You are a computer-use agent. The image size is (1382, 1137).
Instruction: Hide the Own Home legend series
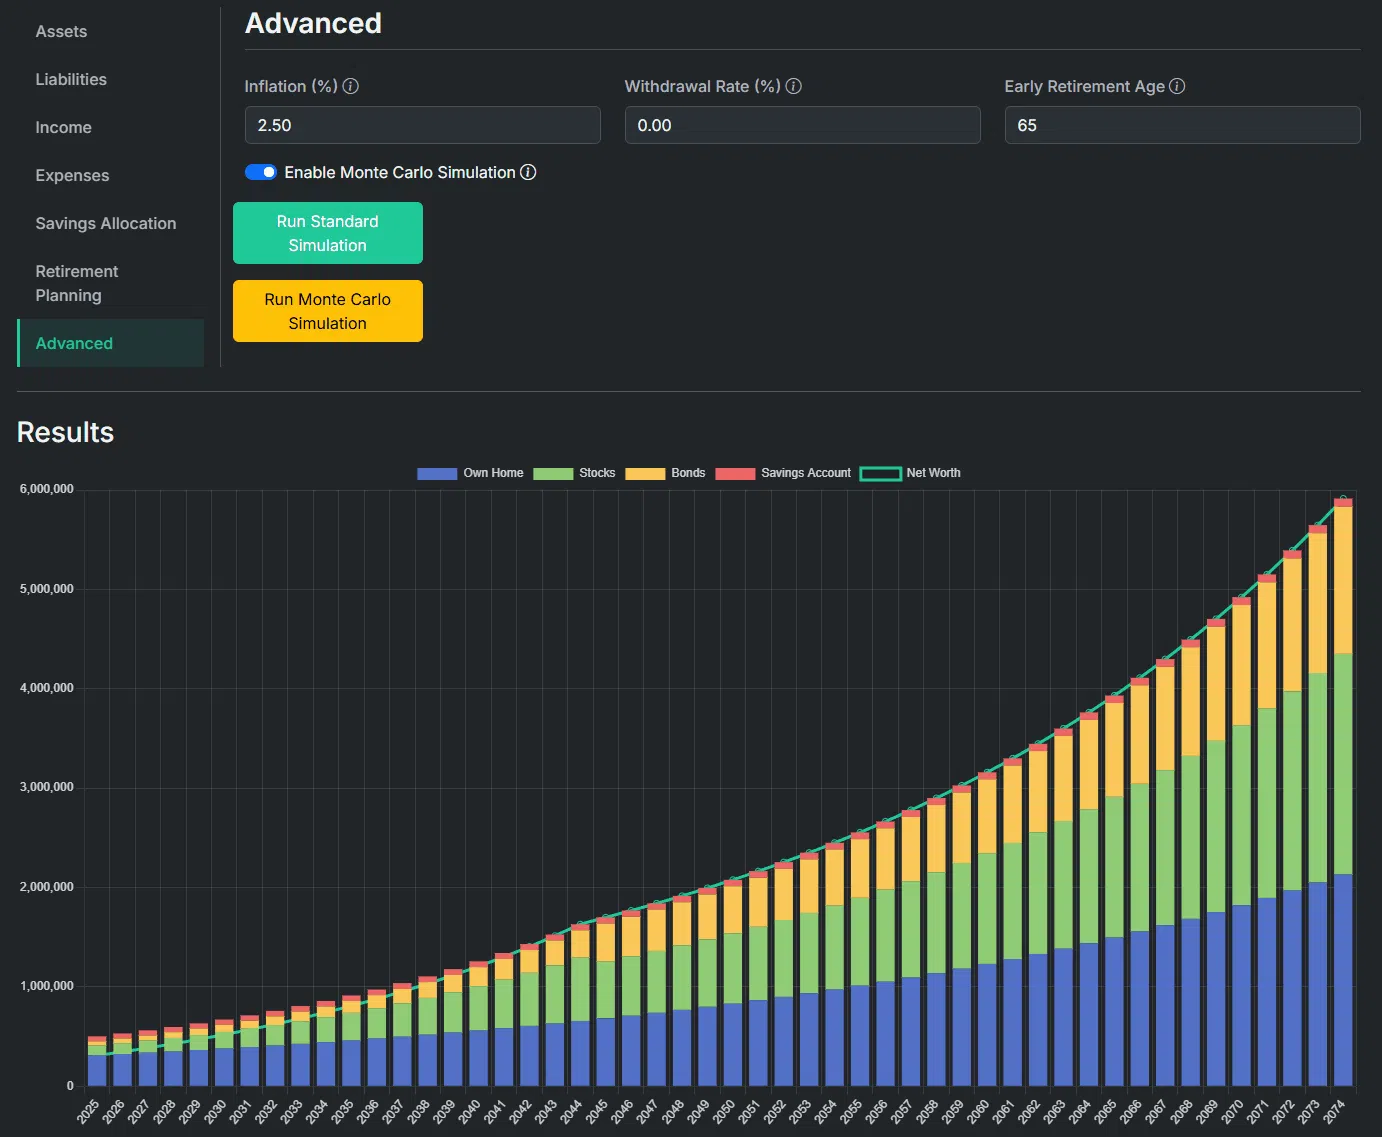(470, 473)
